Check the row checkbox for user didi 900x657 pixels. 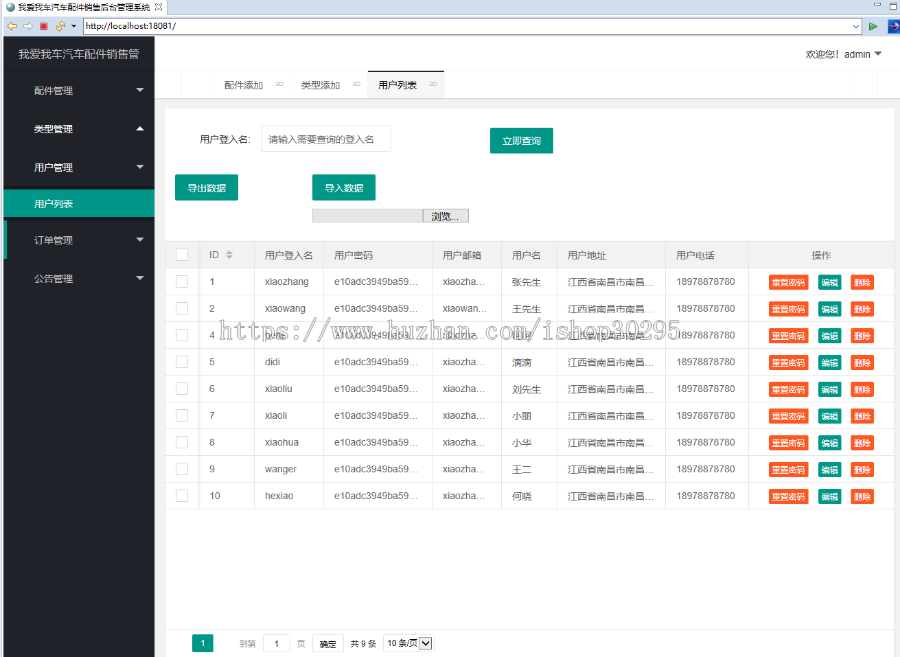[181, 361]
